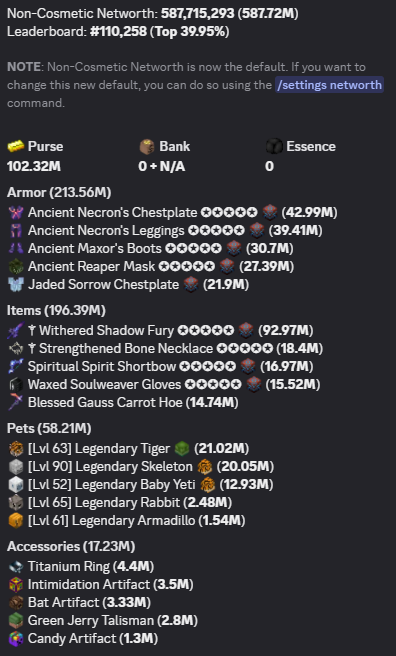Click the Green Jerry Talisman icon
This screenshot has height=656, width=396.
[x=15, y=620]
